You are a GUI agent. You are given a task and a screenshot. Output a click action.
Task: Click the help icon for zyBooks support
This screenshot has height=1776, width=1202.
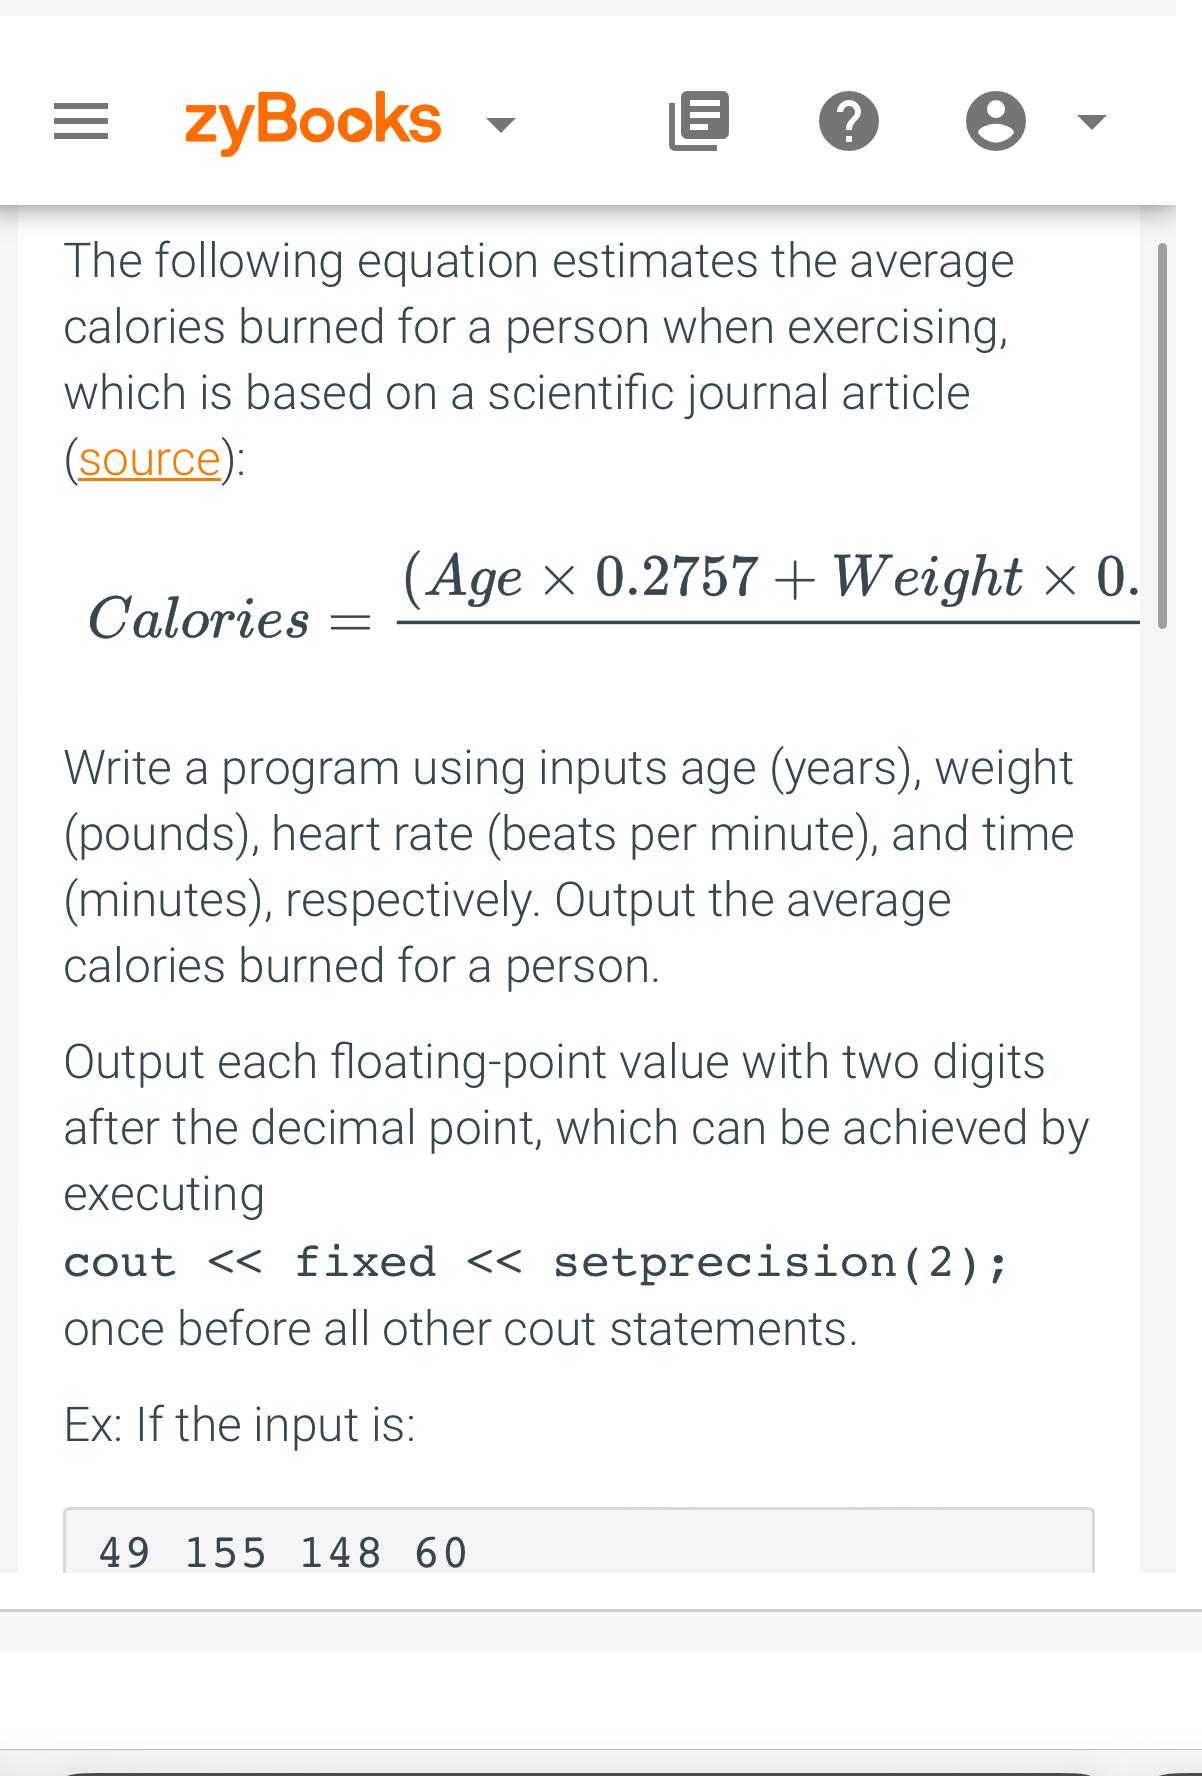(849, 121)
